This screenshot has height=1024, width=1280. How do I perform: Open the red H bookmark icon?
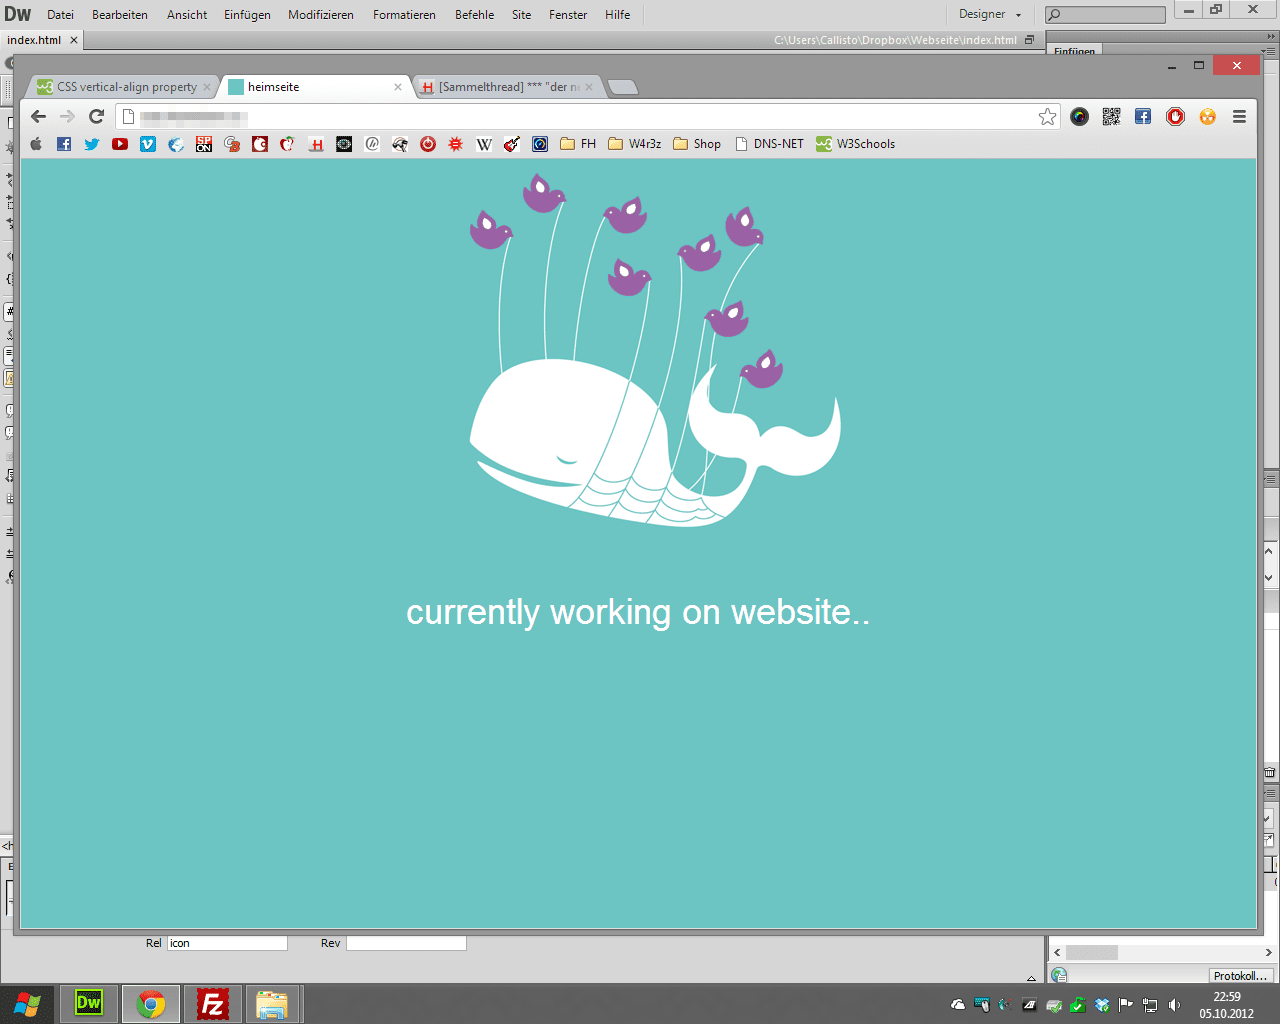tap(316, 144)
